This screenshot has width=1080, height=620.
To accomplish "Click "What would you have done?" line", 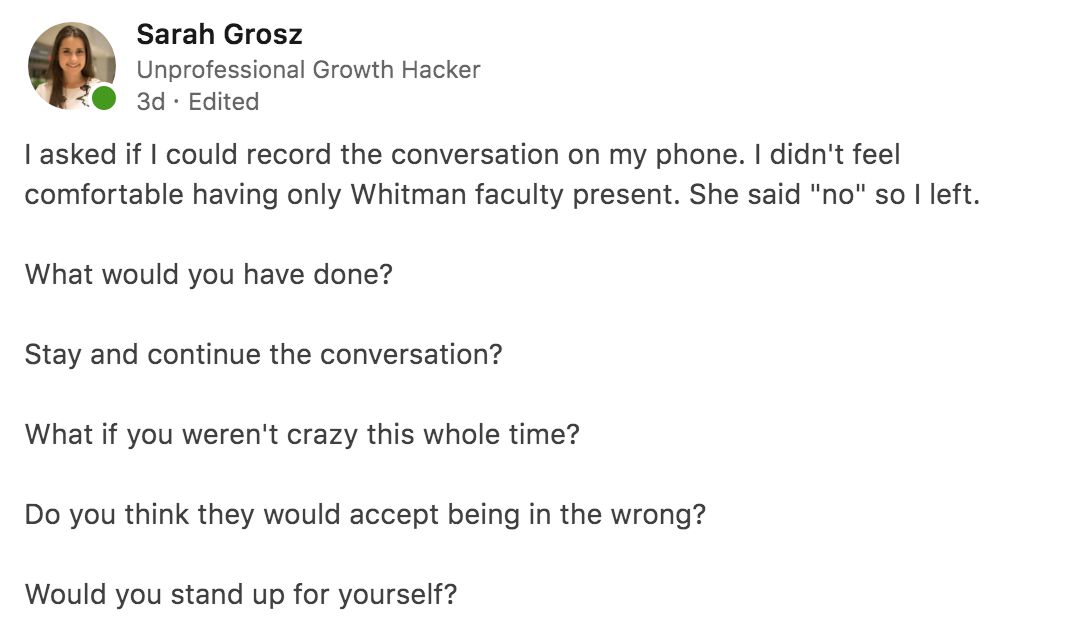I will (x=209, y=275).
